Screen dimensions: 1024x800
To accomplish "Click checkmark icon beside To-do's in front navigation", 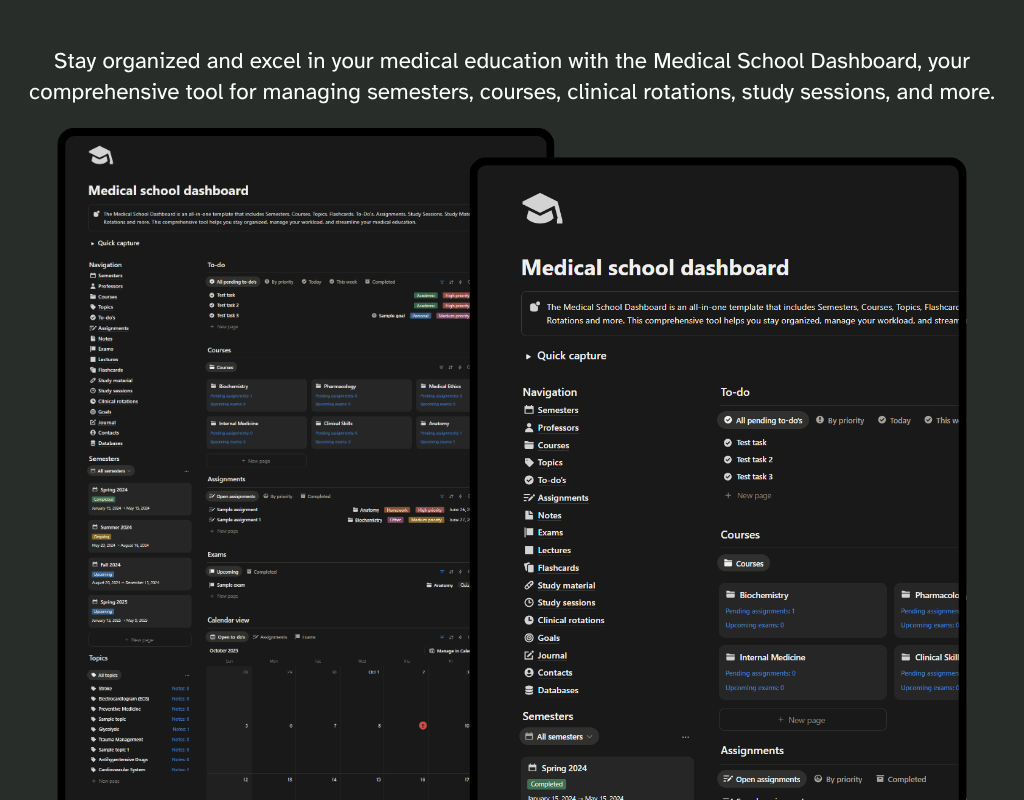I will (x=529, y=480).
